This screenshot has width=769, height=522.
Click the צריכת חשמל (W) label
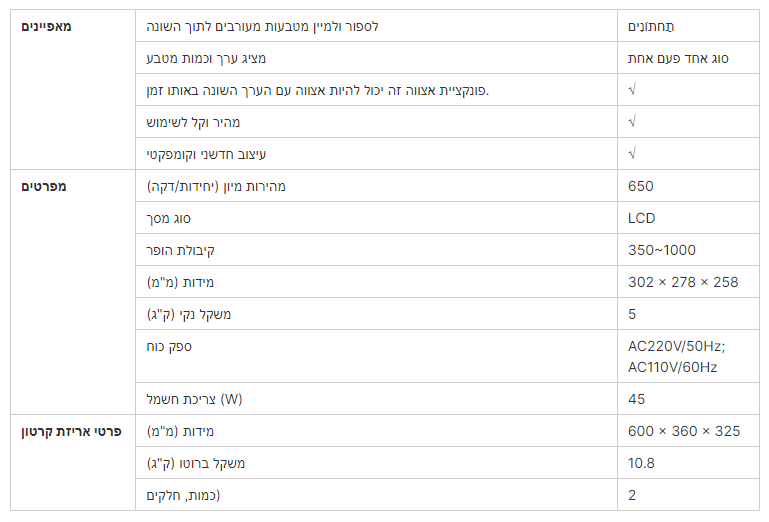[x=194, y=399]
